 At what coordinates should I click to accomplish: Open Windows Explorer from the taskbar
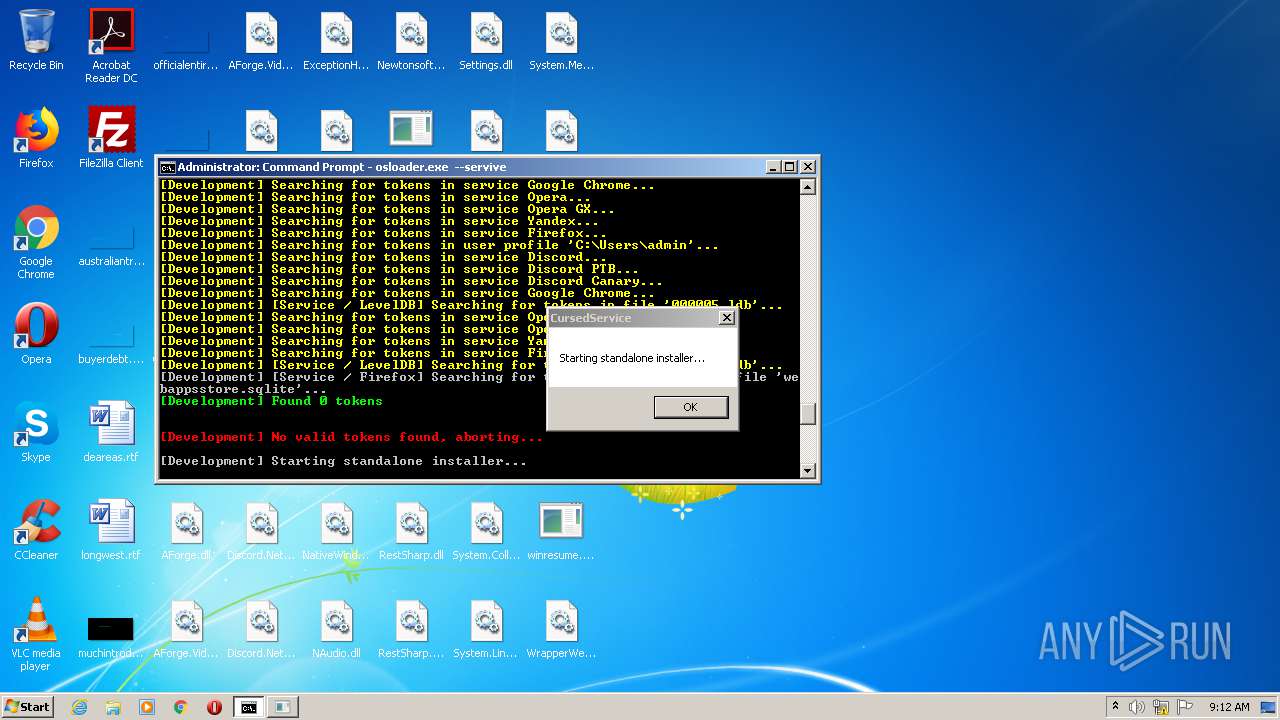tap(113, 707)
